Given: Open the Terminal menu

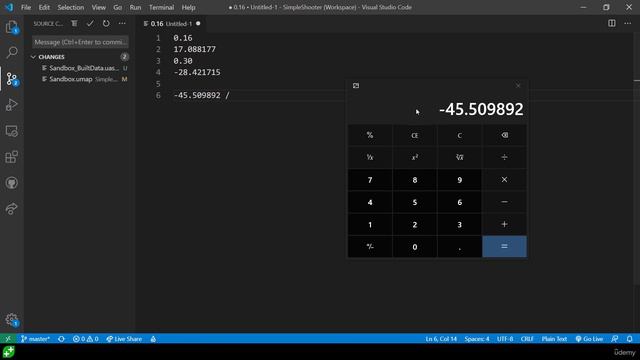Looking at the screenshot, I should click(x=162, y=7).
